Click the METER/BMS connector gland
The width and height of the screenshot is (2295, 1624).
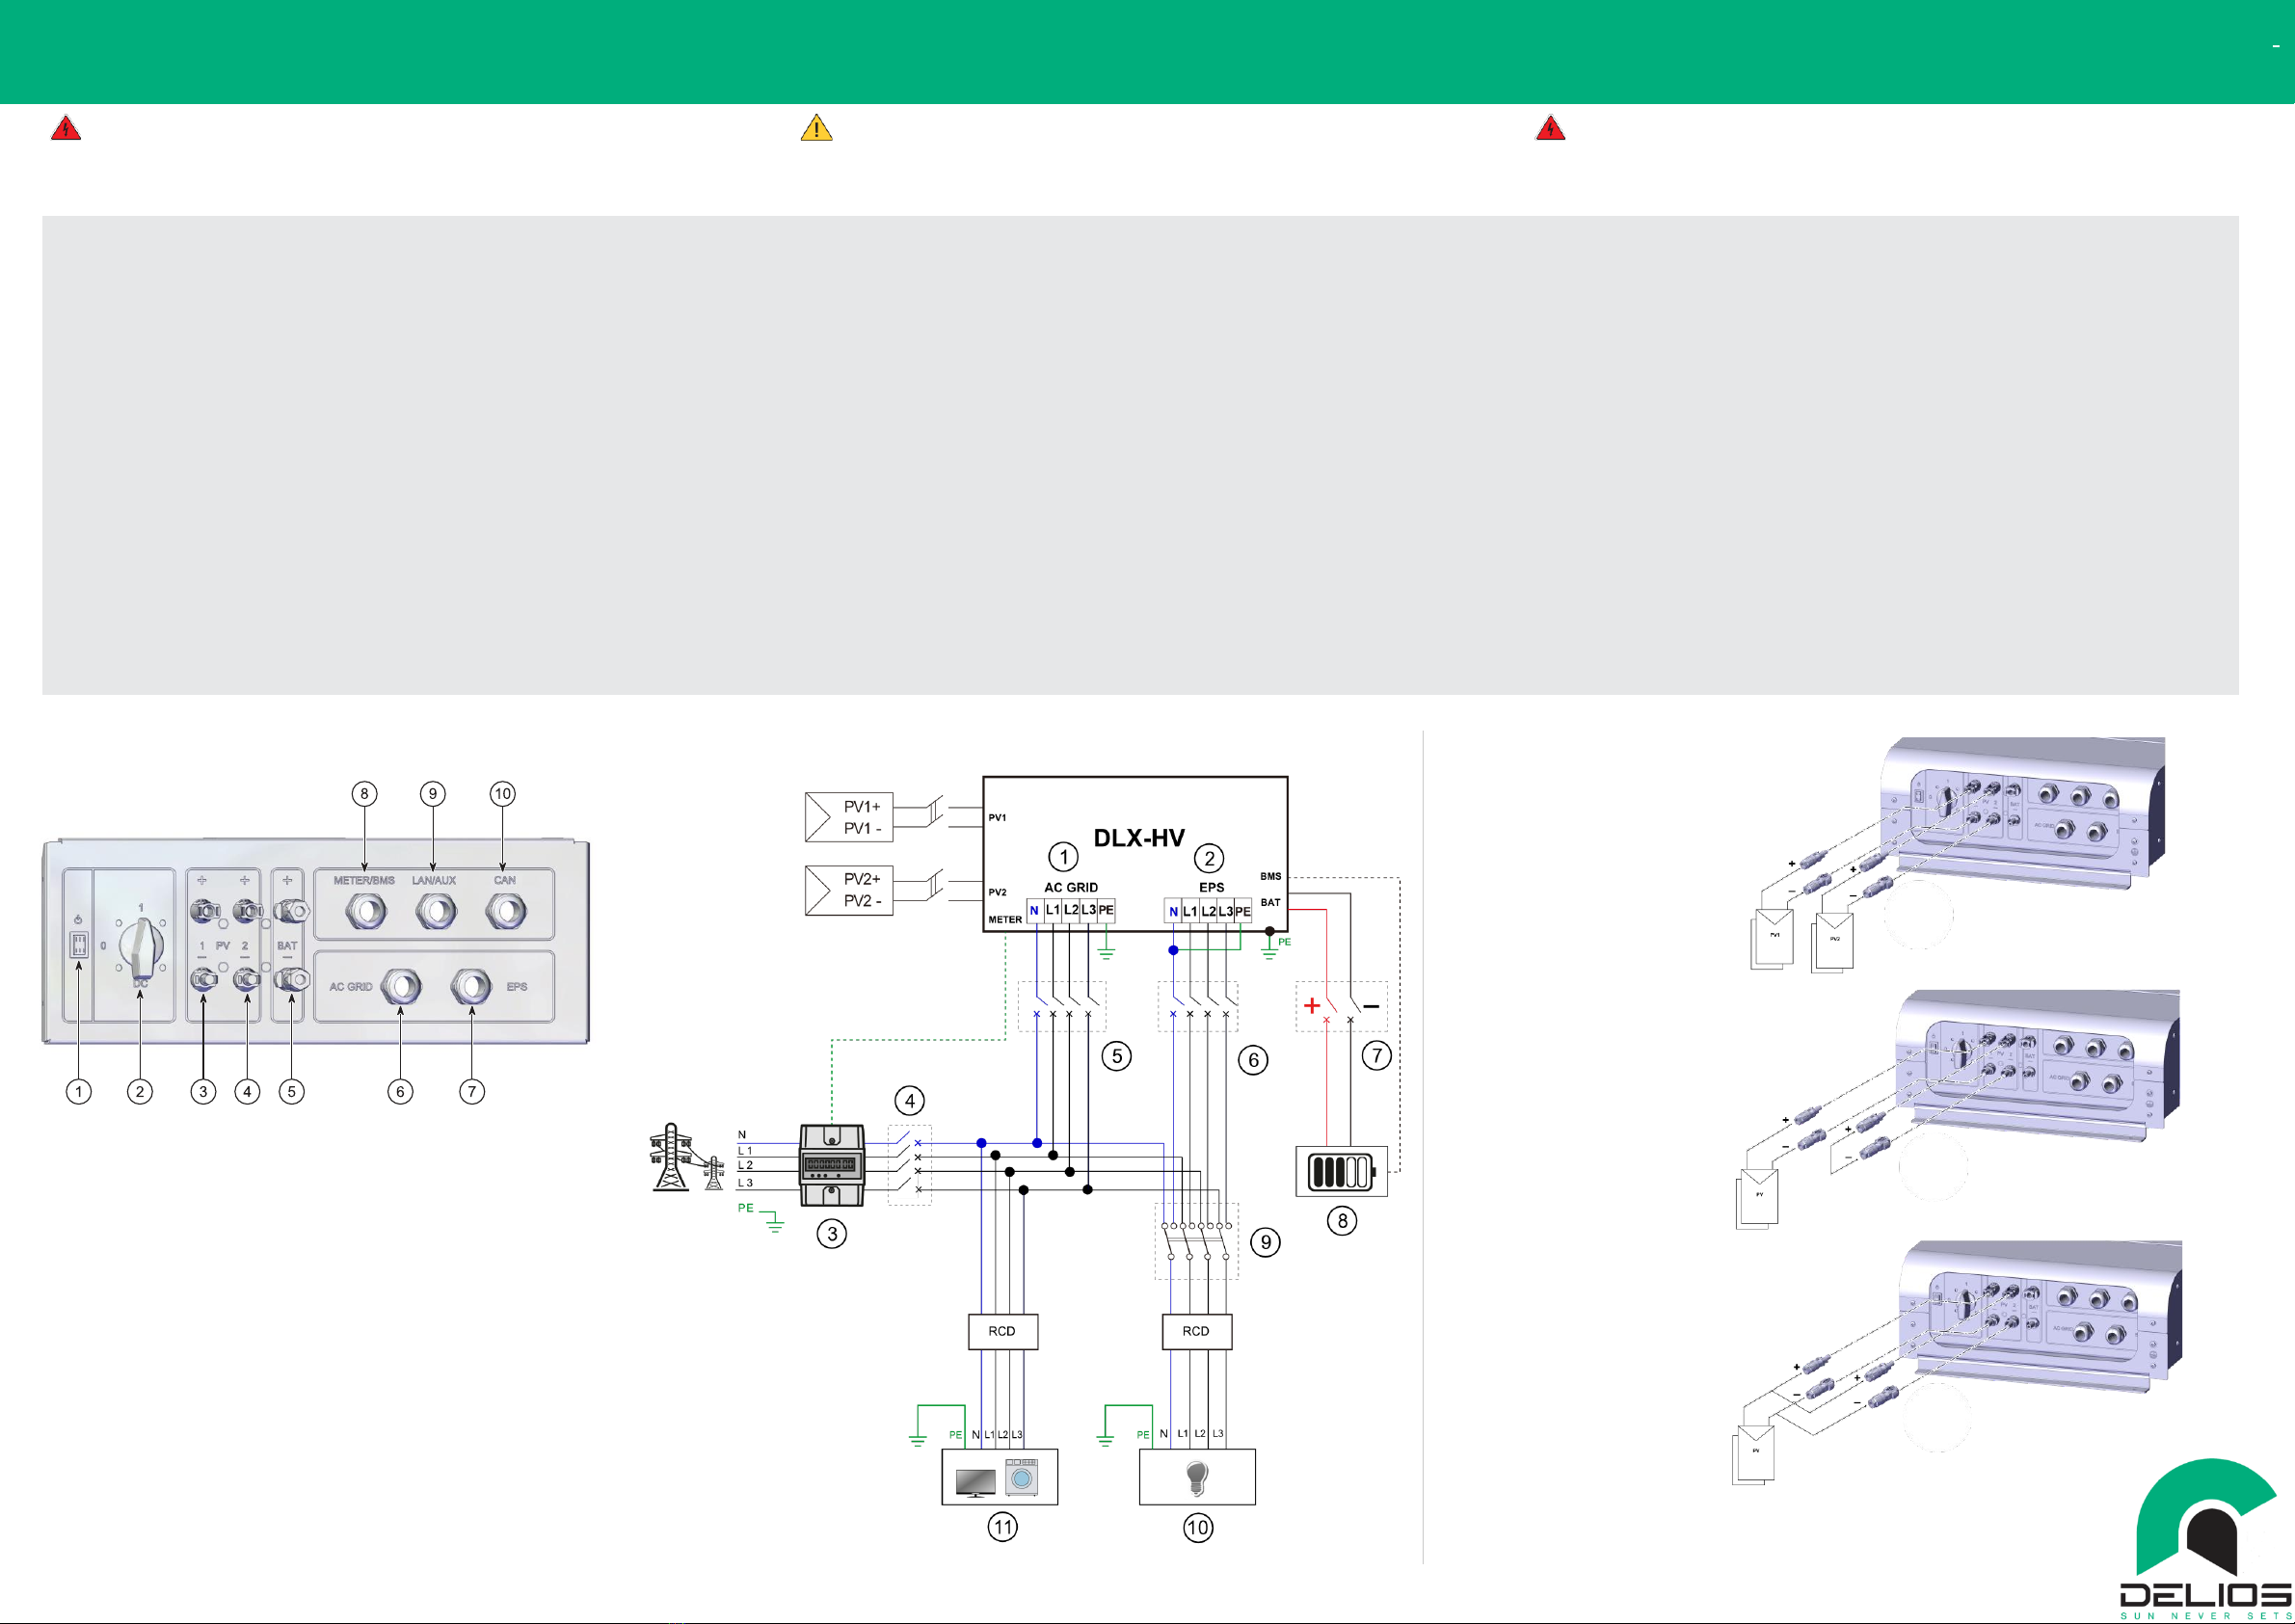tap(365, 911)
